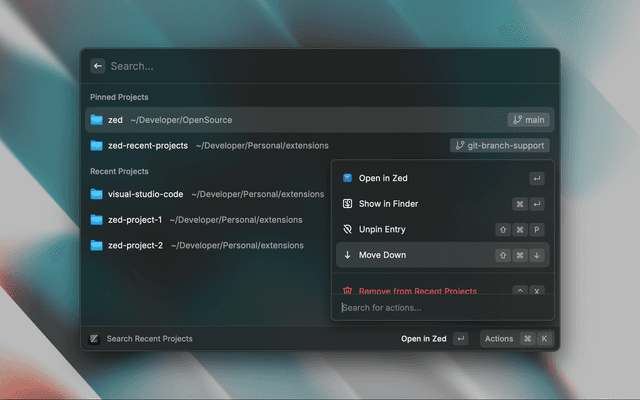640x400 pixels.
Task: Choose Remove from Recent Projects
Action: [417, 291]
